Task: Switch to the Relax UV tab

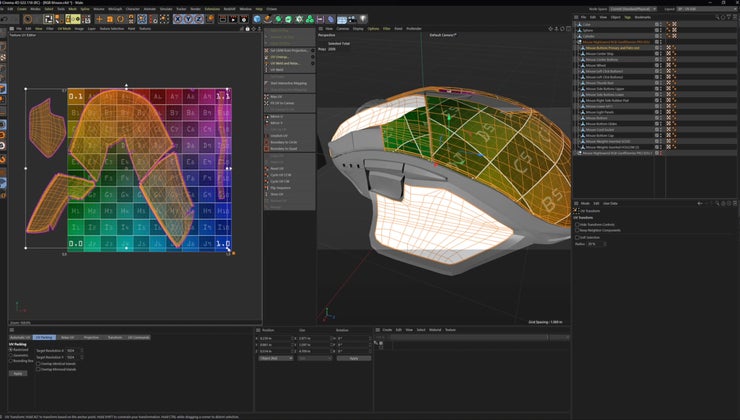Action: tap(68, 337)
